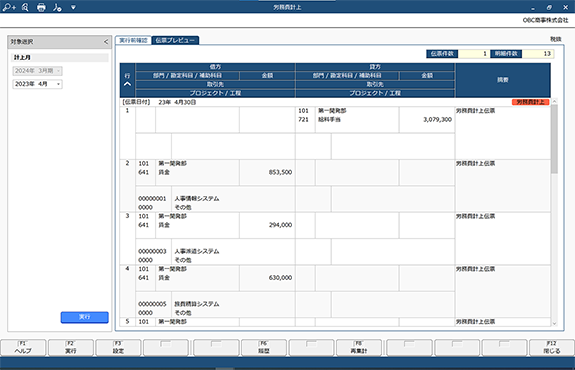
Task: Click the printer icon
Action: (x=41, y=7)
